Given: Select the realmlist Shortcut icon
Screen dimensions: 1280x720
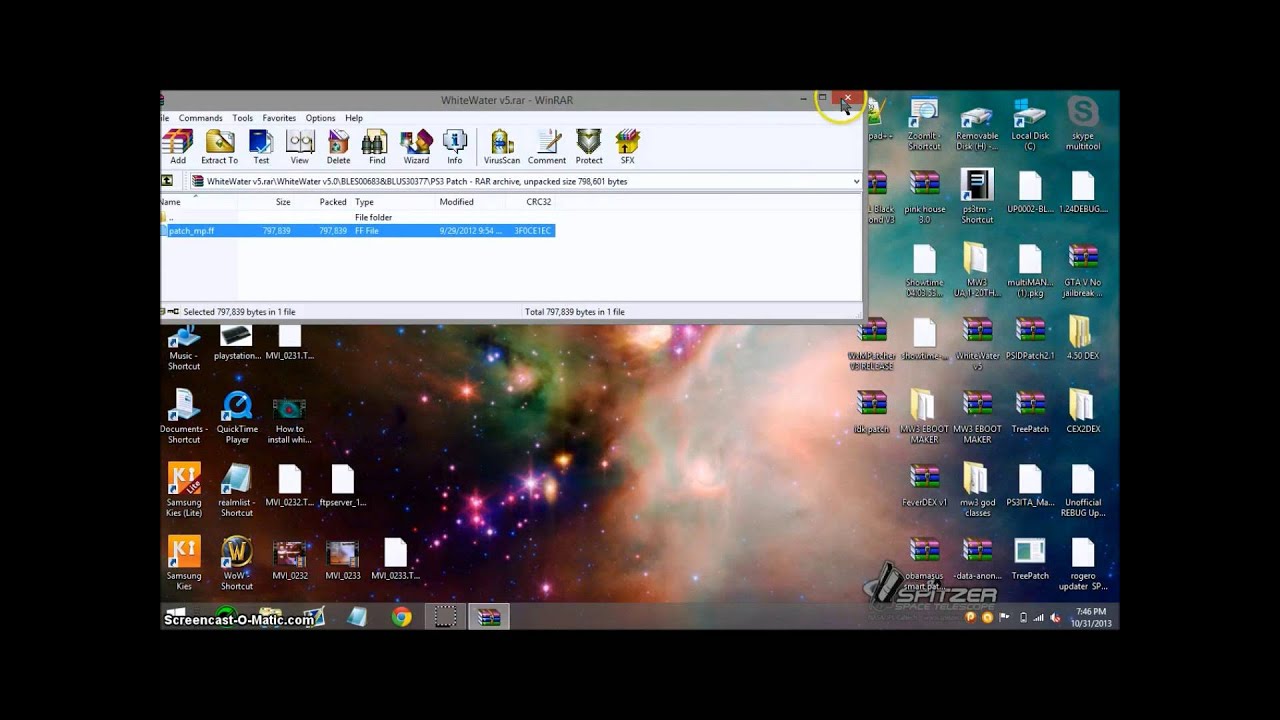Looking at the screenshot, I should 237,490.
